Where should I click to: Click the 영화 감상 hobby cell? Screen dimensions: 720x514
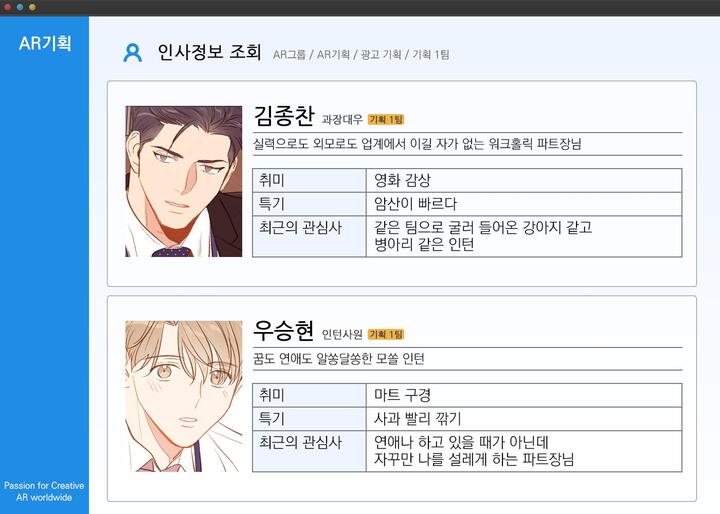click(524, 181)
